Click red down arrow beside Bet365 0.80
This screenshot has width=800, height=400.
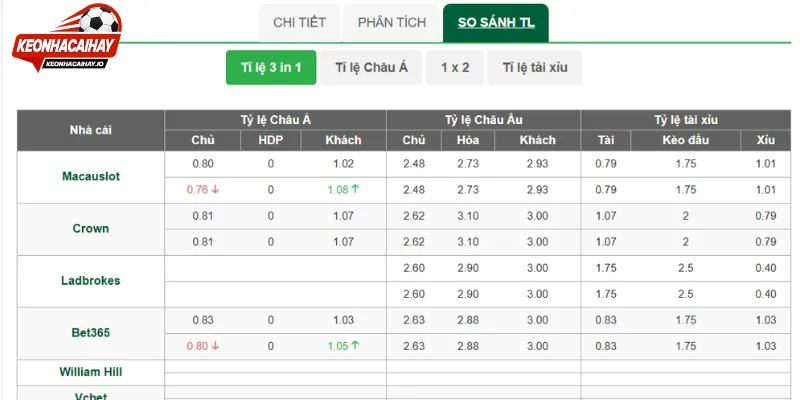point(215,345)
